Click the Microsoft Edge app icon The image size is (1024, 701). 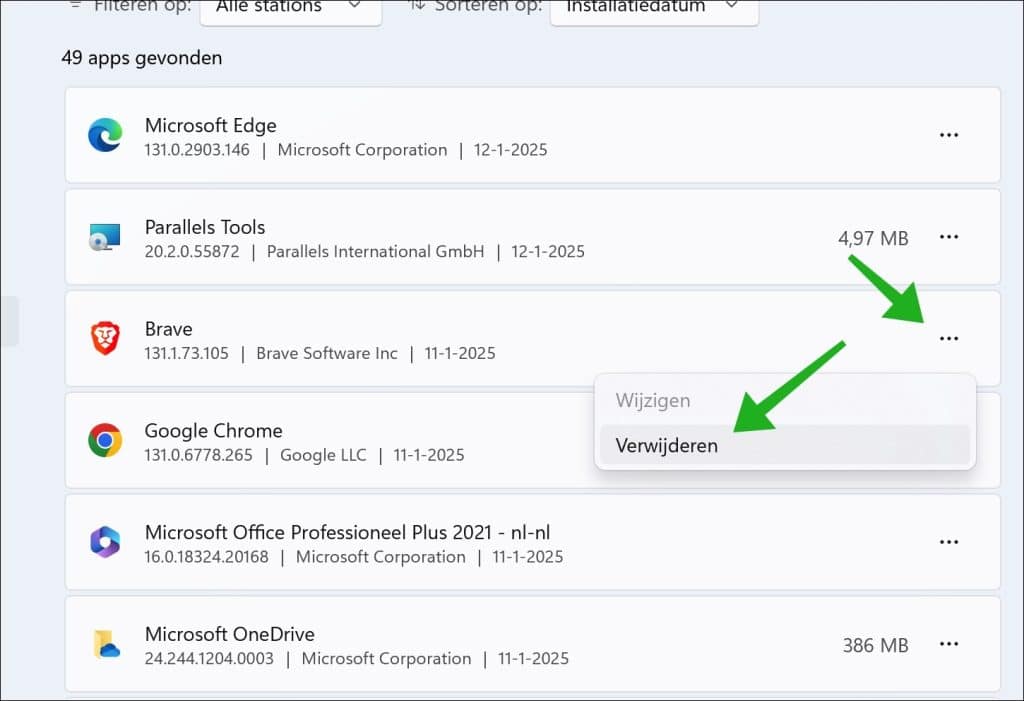(105, 135)
